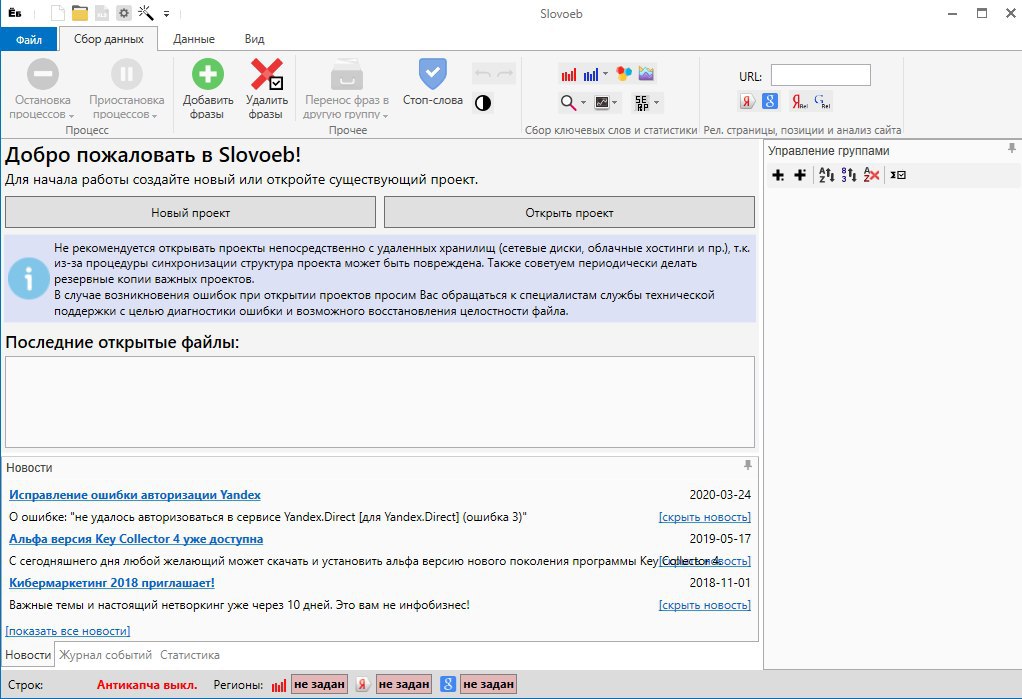
Task: Expand the magnifying glass dropdown arrow
Action: pos(583,102)
